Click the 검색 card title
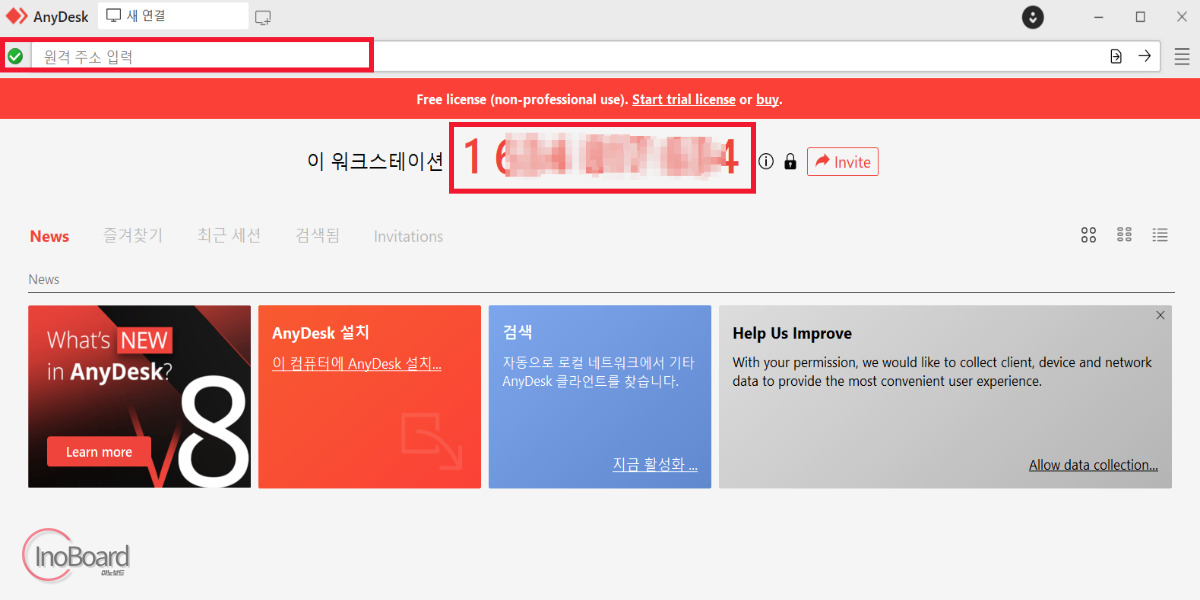The height and width of the screenshot is (600, 1200). point(518,333)
